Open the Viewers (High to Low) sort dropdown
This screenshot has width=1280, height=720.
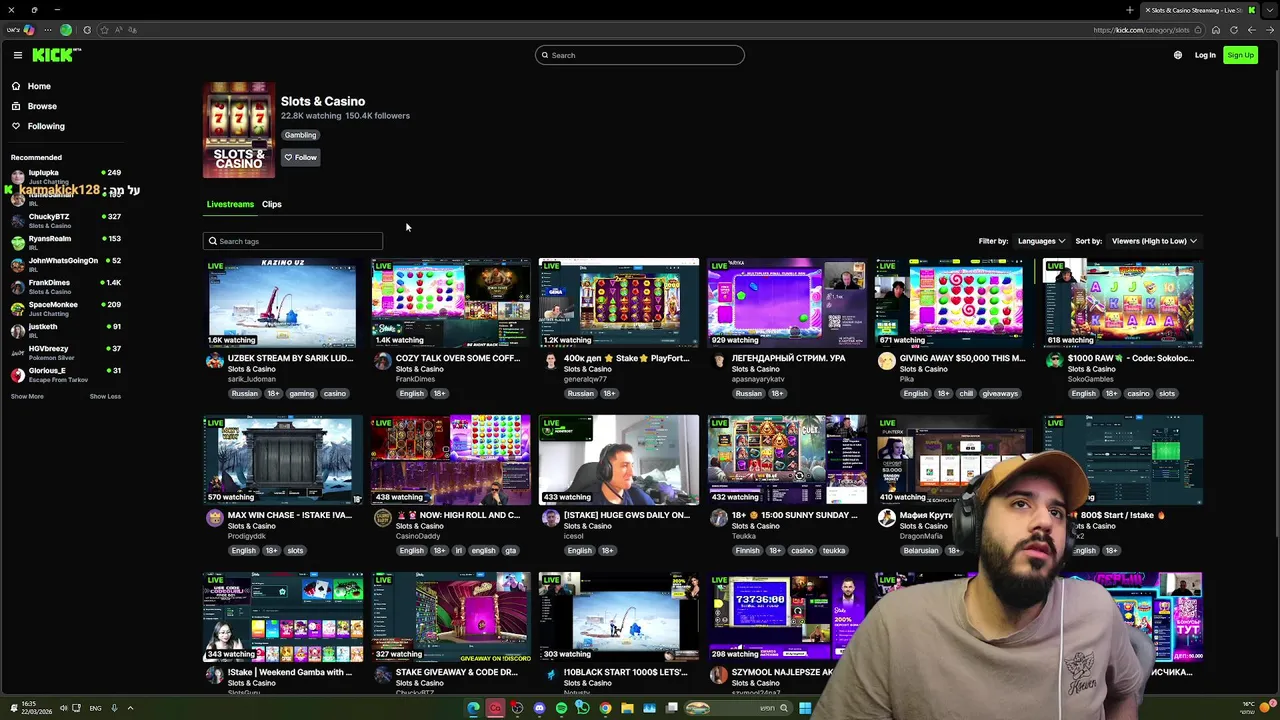click(x=1154, y=241)
